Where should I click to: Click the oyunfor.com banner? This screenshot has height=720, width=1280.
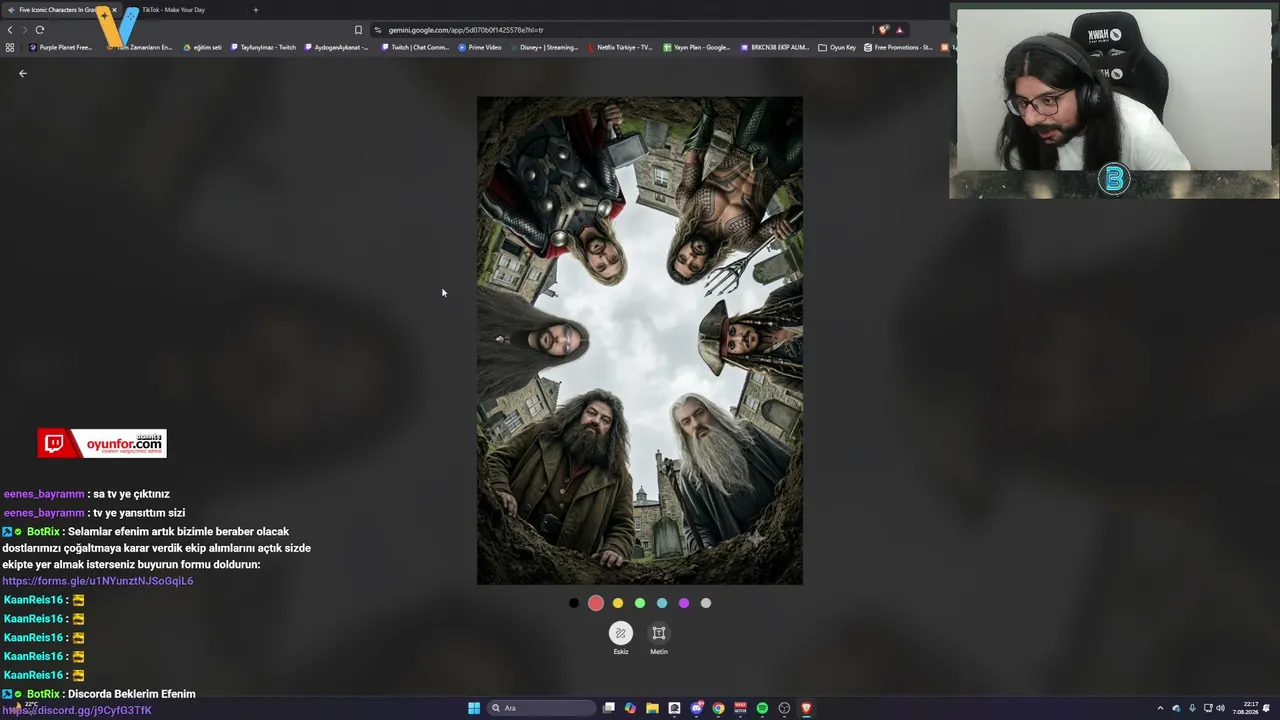[102, 443]
